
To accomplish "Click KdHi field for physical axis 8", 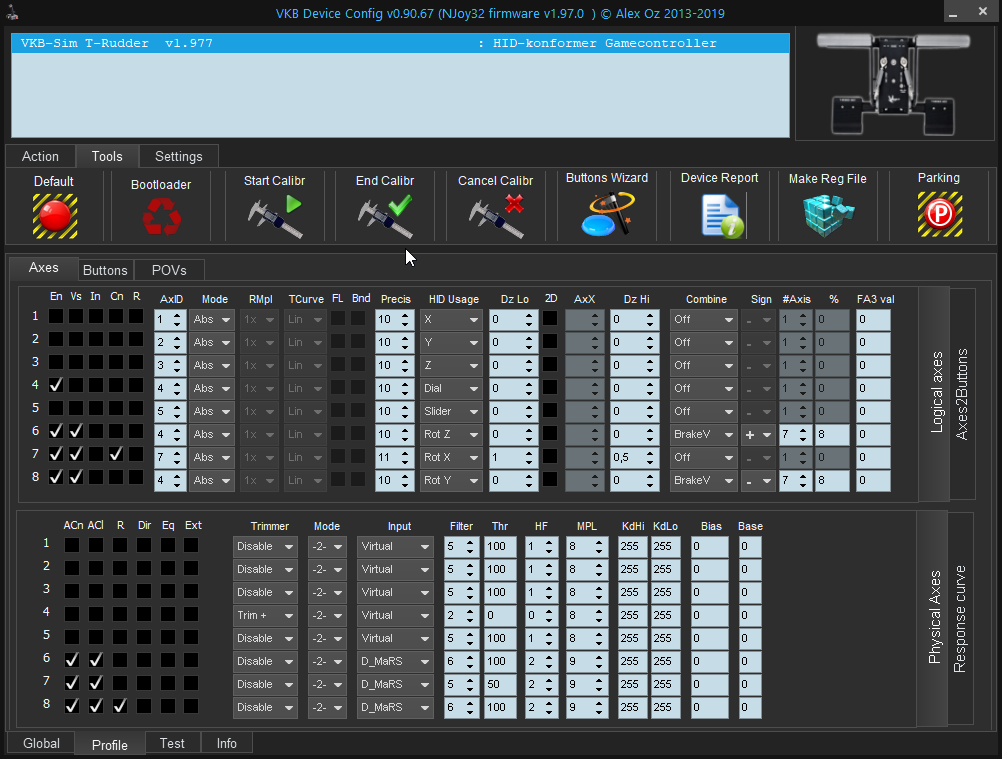I will click(633, 707).
